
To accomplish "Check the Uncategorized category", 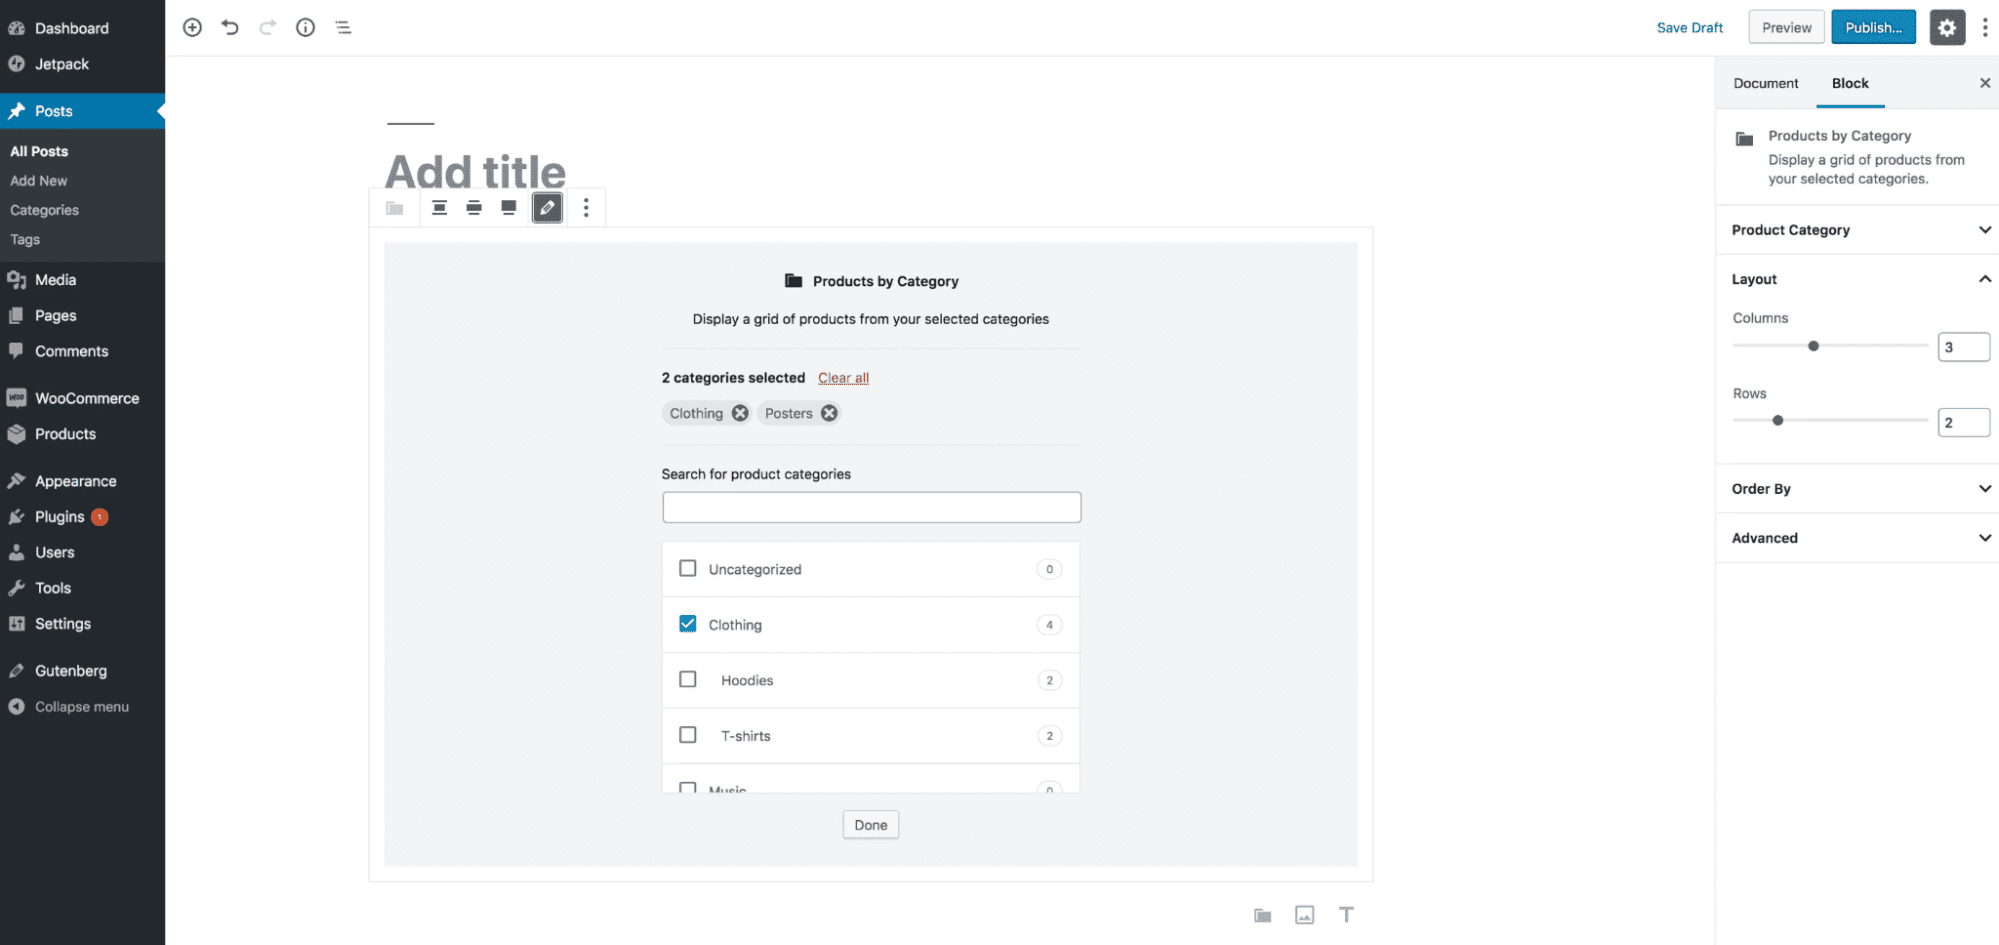I will tap(688, 568).
